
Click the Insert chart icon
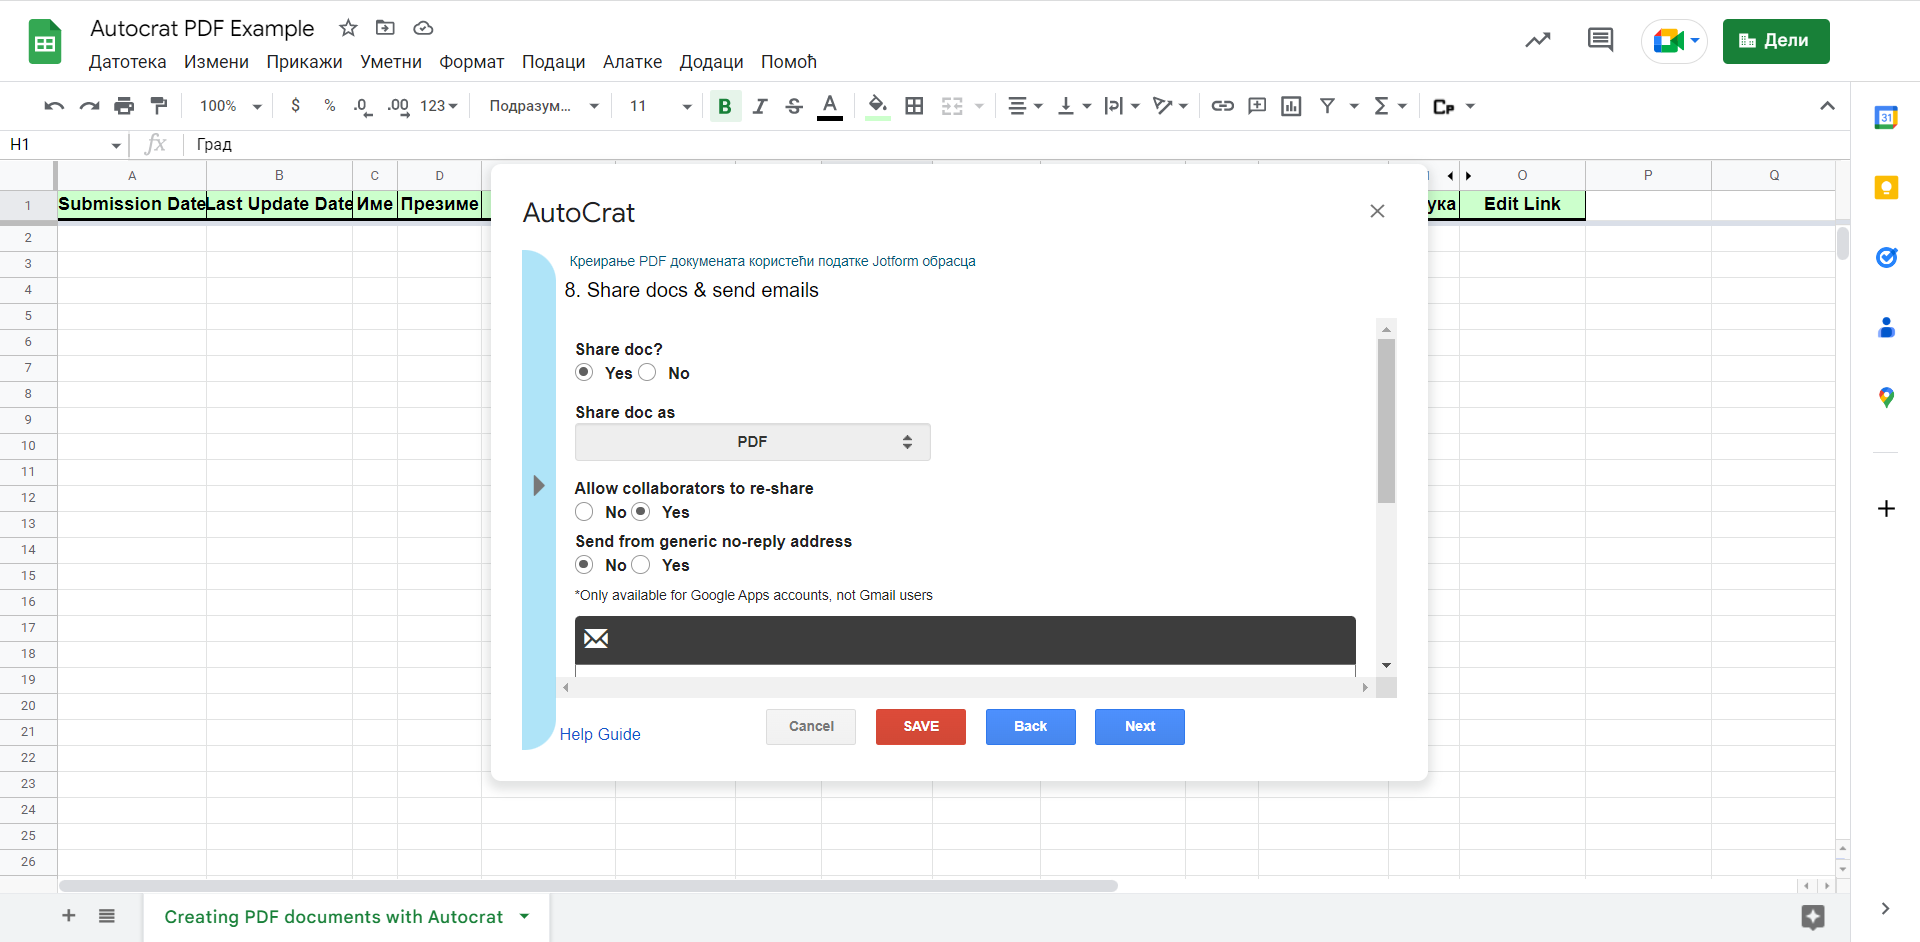tap(1291, 106)
